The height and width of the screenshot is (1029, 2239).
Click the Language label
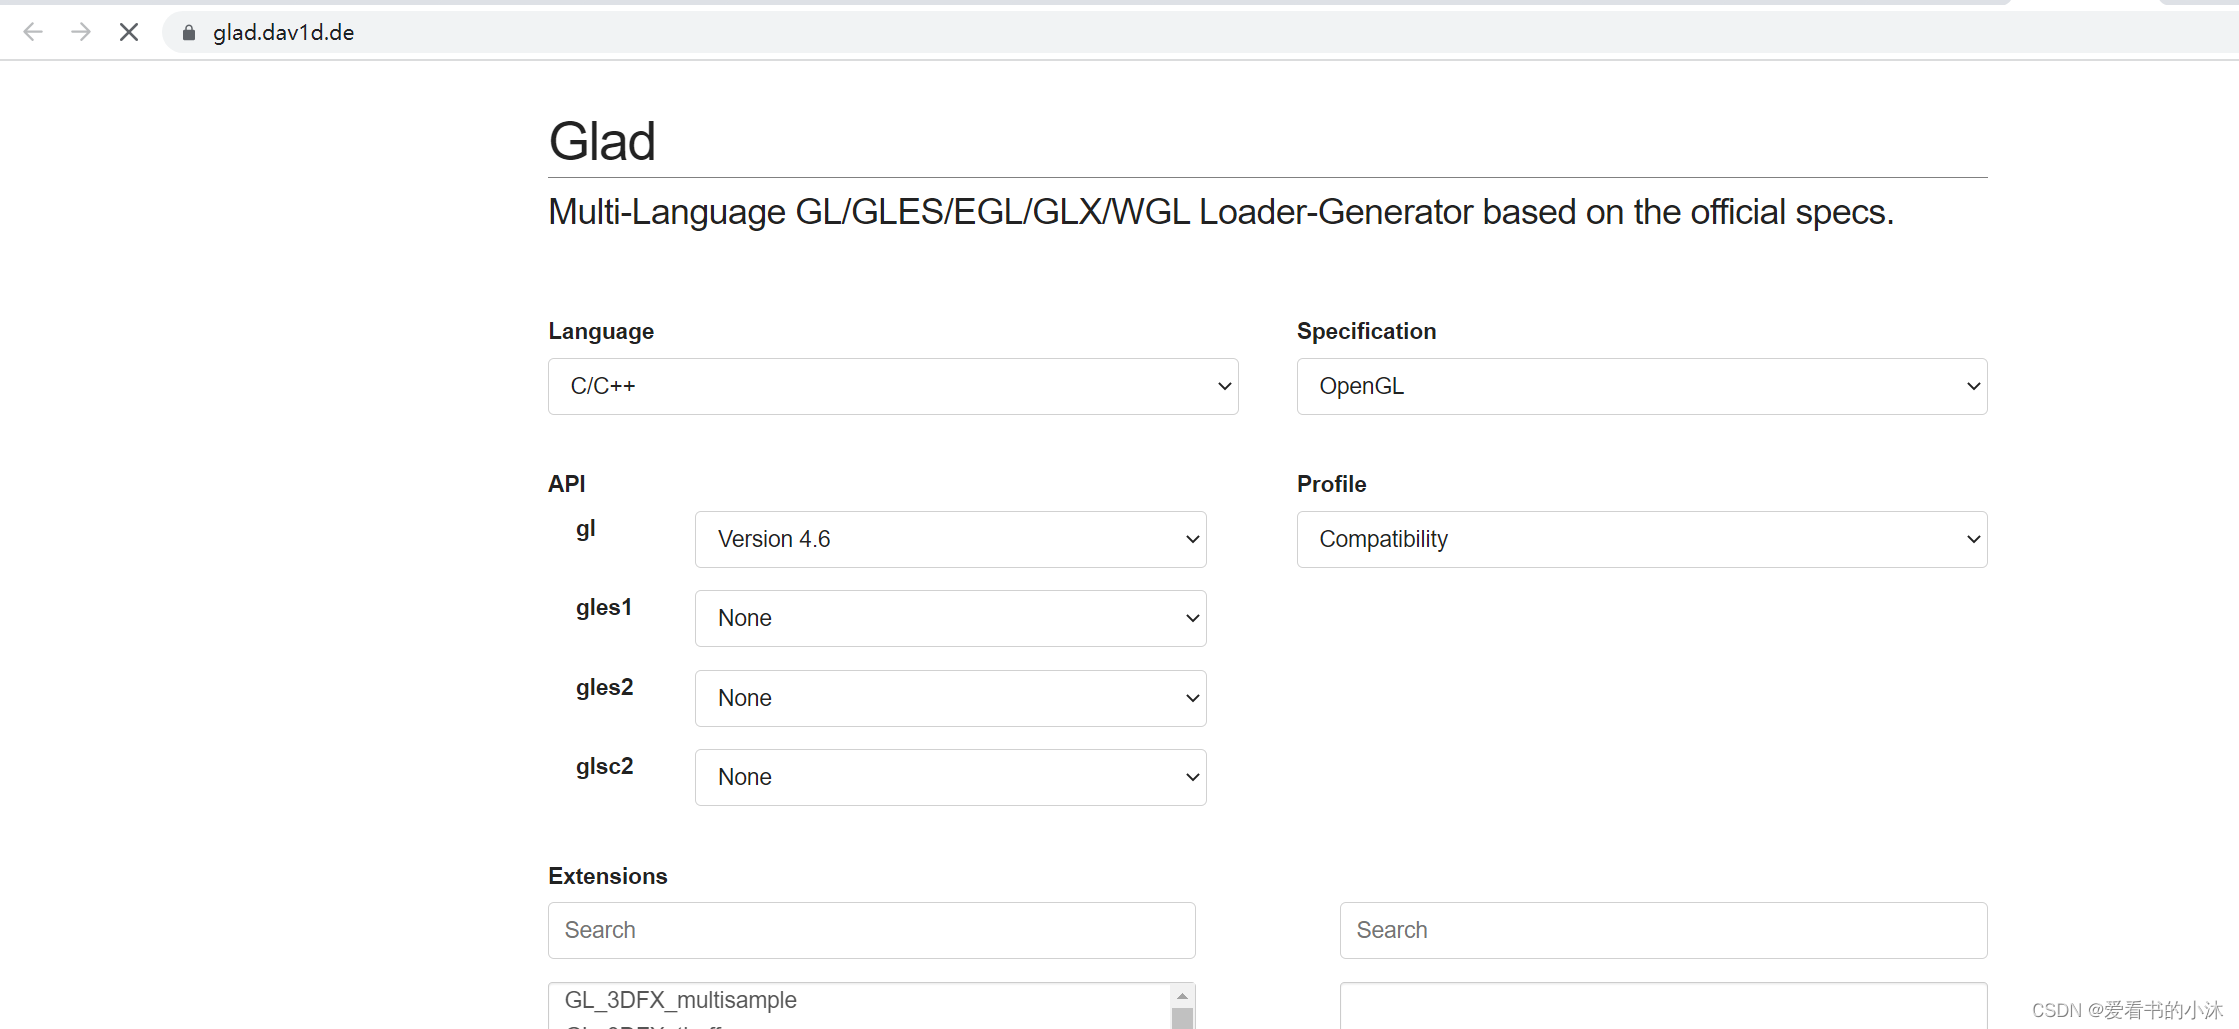tap(601, 331)
